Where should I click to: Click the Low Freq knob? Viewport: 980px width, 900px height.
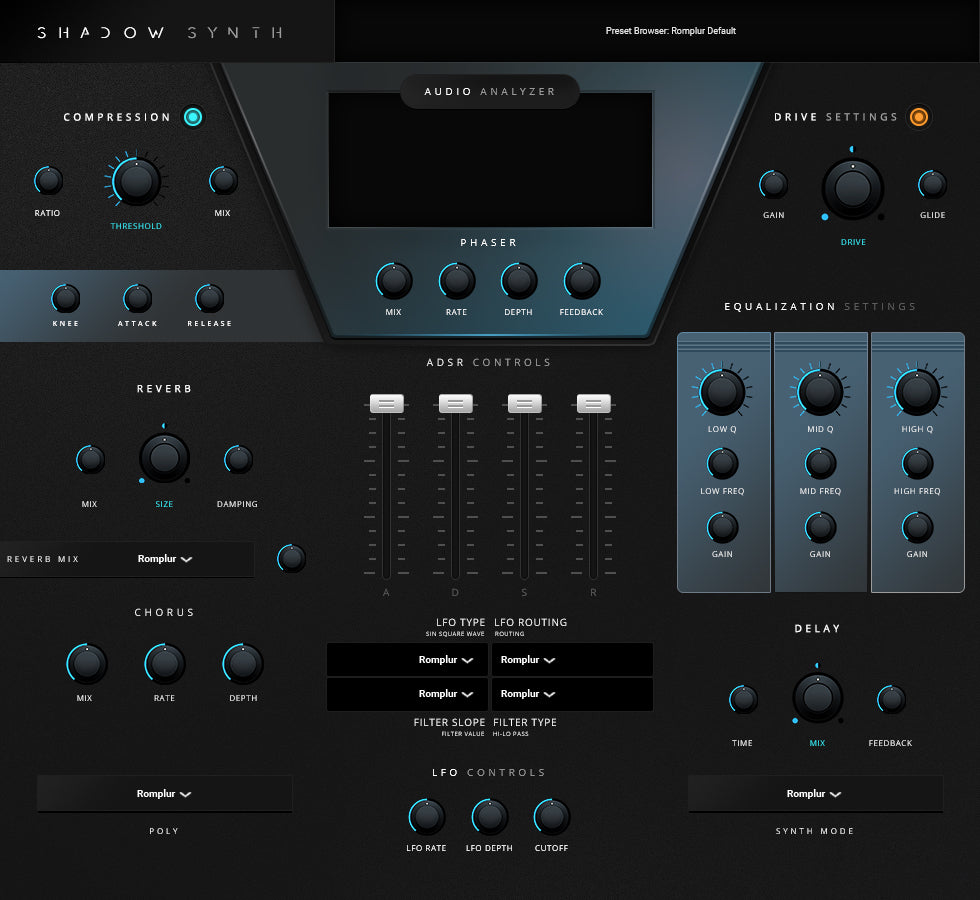click(x=722, y=464)
